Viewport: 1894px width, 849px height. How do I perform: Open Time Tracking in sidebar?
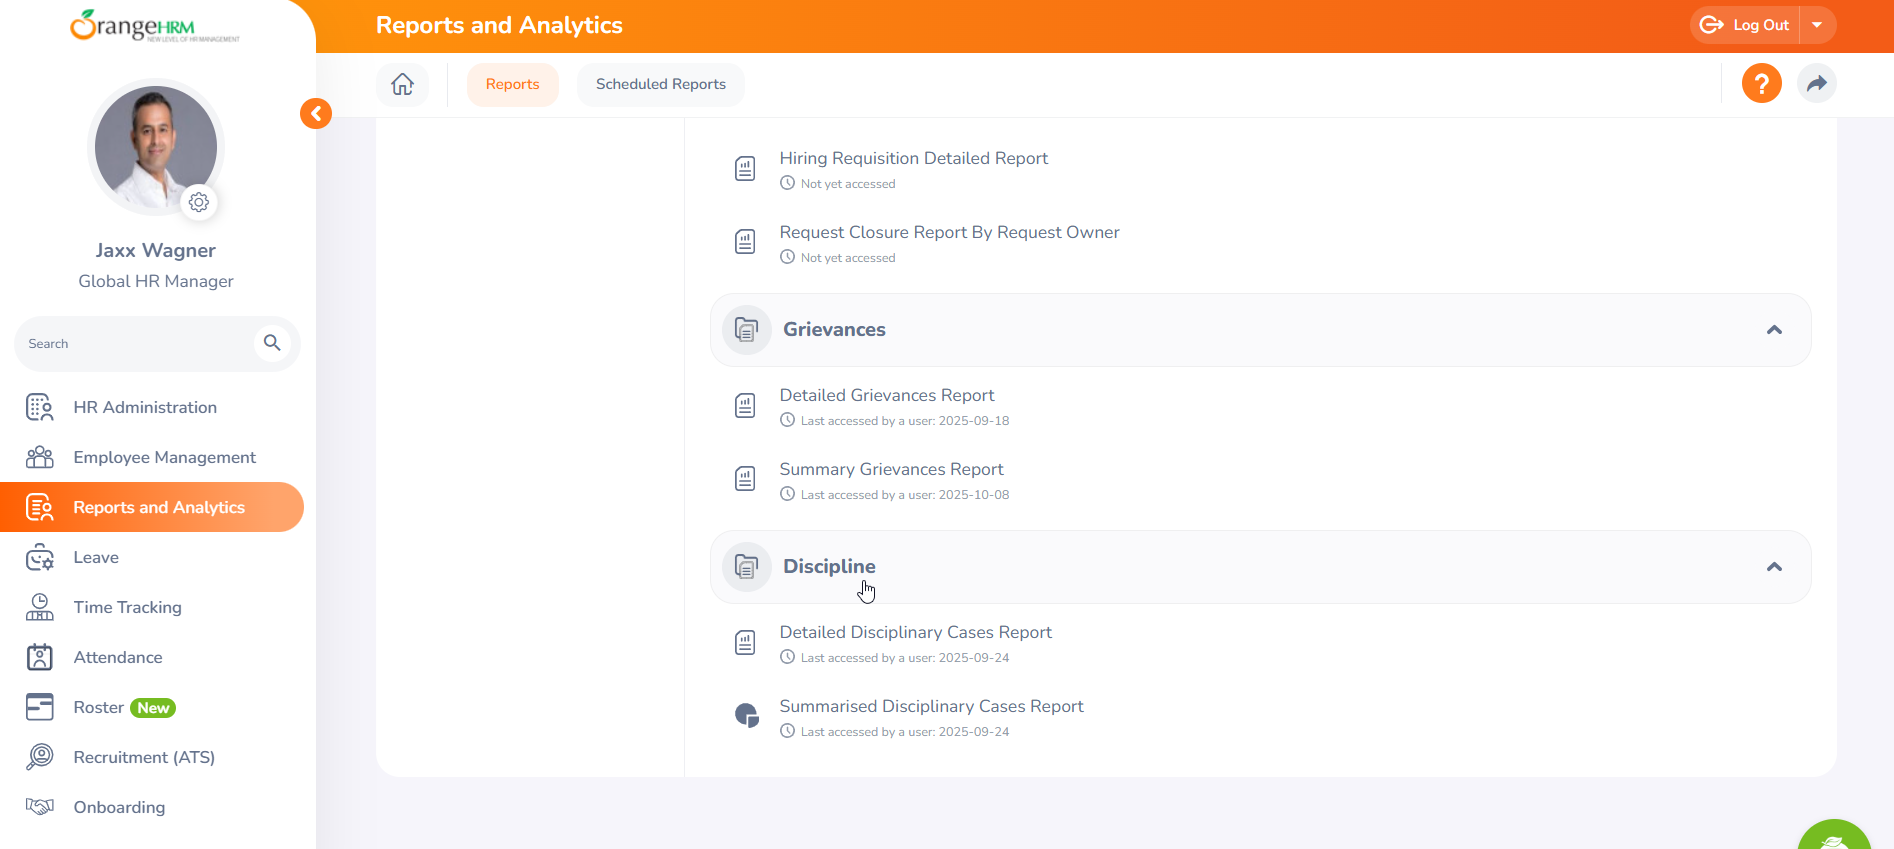(x=127, y=608)
